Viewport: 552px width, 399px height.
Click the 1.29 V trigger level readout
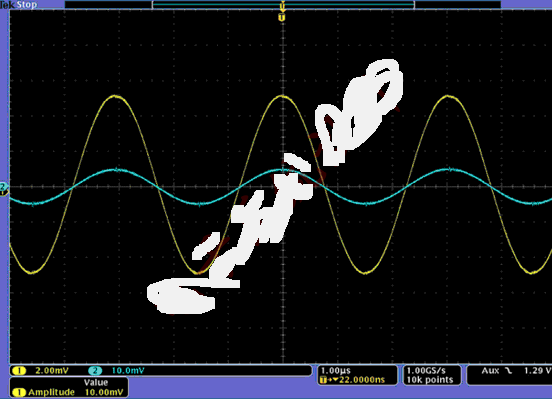click(537, 370)
